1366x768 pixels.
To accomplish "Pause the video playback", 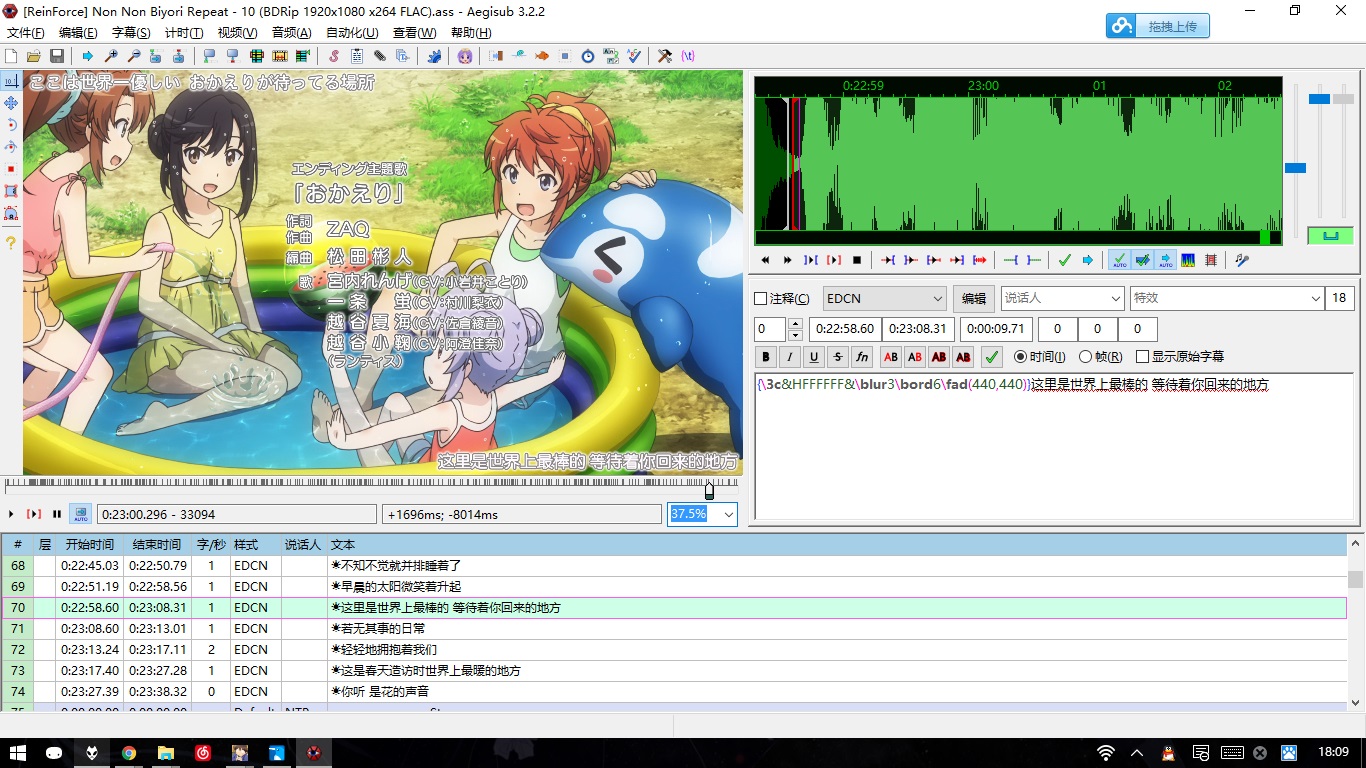I will click(x=57, y=514).
